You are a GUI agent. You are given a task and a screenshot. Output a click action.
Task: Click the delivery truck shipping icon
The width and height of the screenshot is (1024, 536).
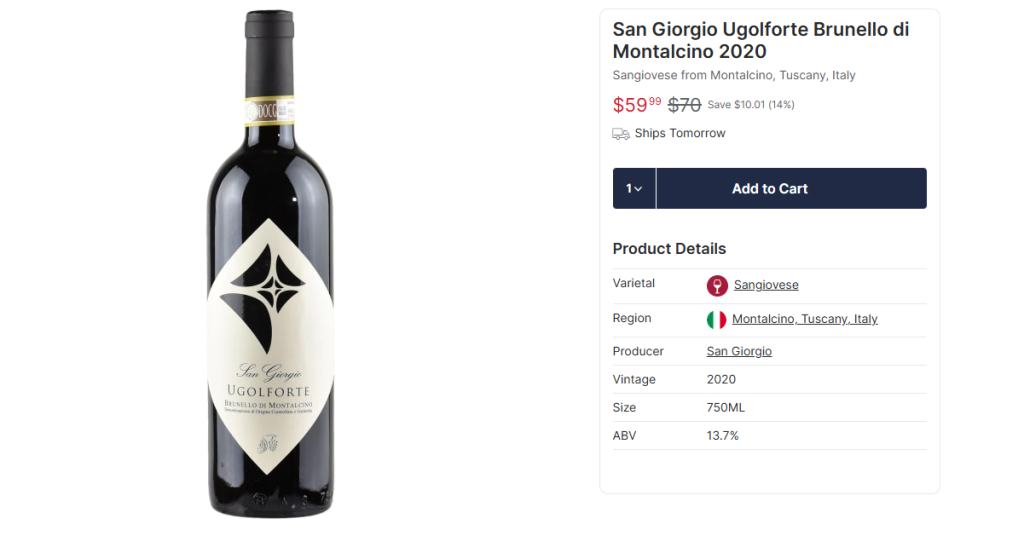tap(621, 134)
